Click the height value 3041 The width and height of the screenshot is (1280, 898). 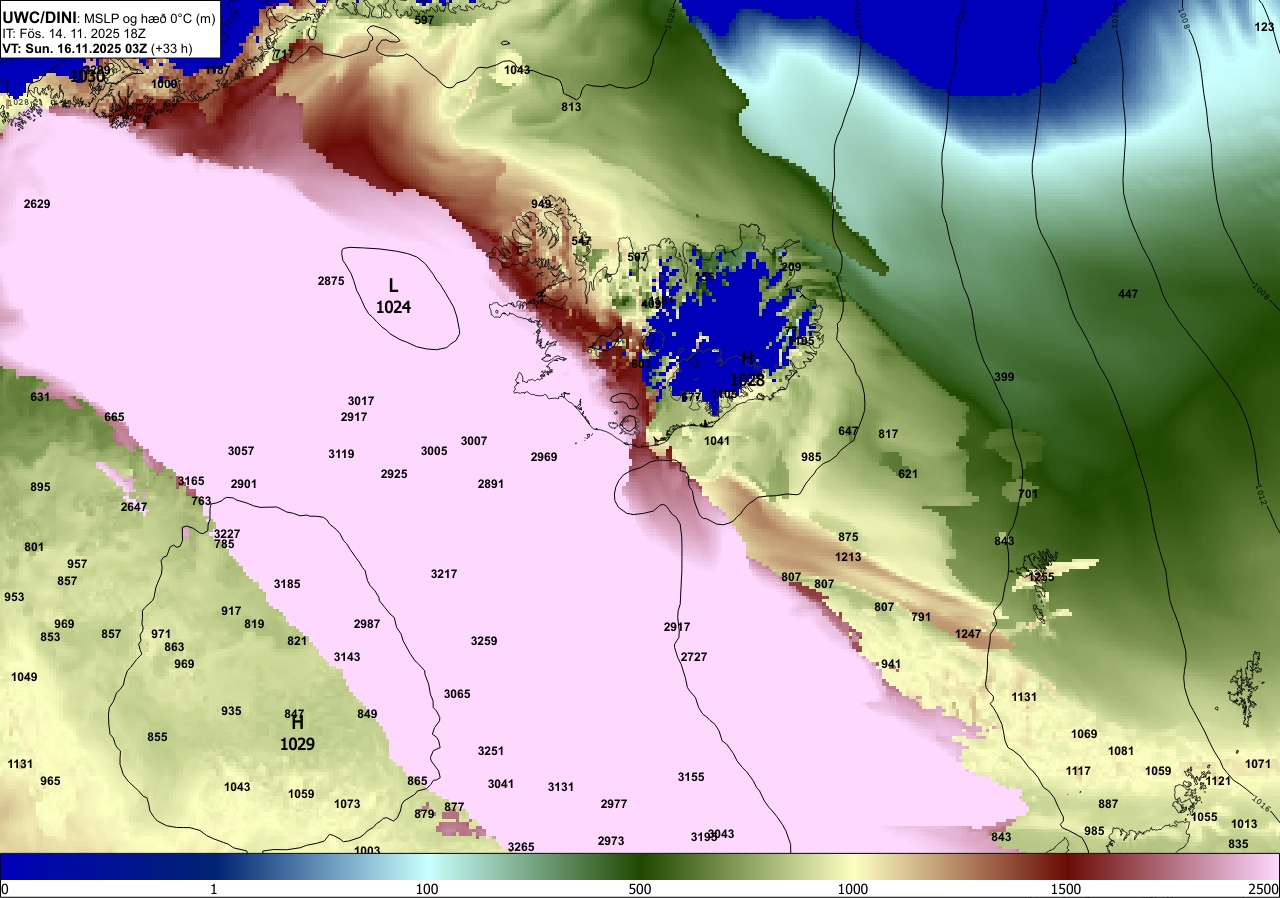pyautogui.click(x=501, y=784)
